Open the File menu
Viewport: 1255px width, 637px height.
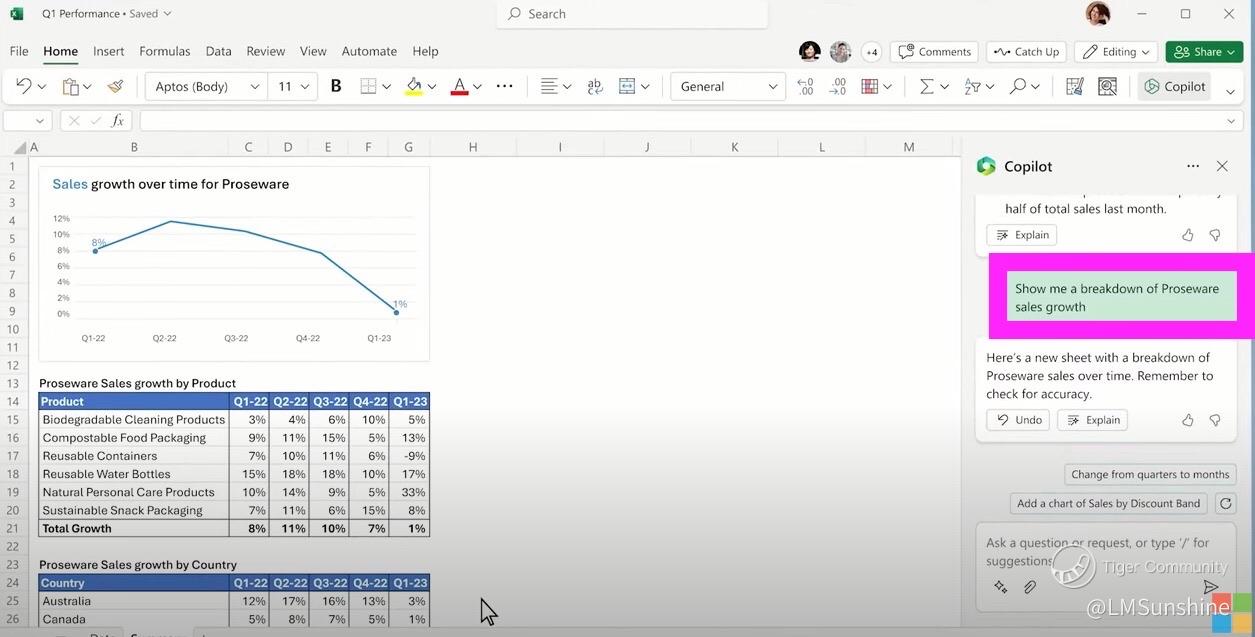pyautogui.click(x=19, y=51)
